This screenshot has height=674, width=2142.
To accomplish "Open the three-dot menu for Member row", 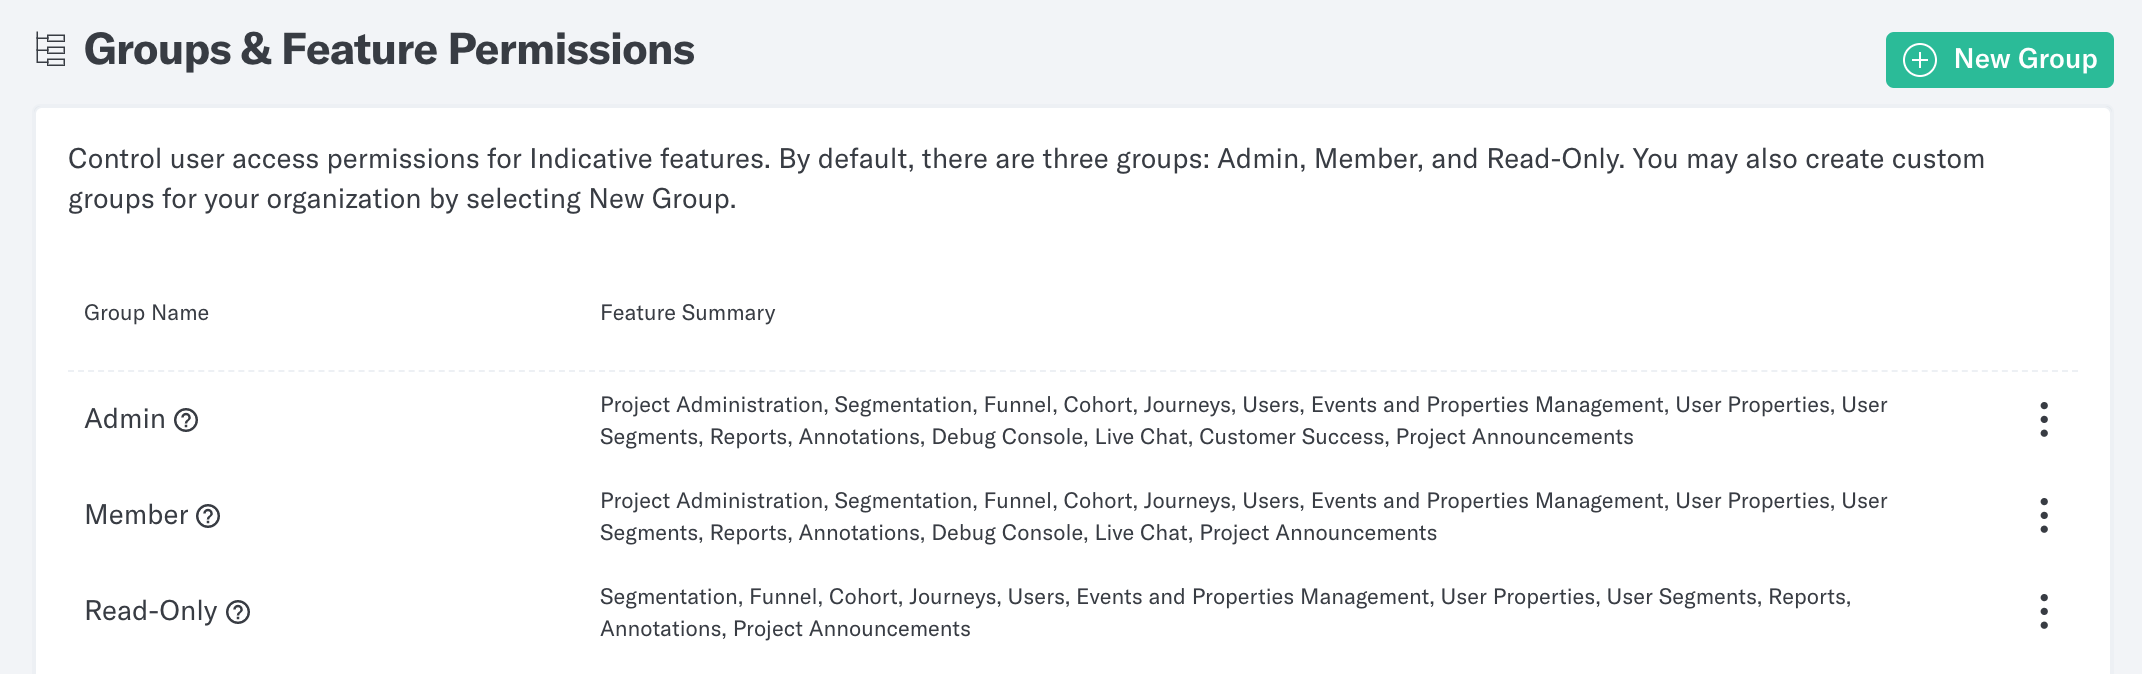I will [x=2044, y=516].
